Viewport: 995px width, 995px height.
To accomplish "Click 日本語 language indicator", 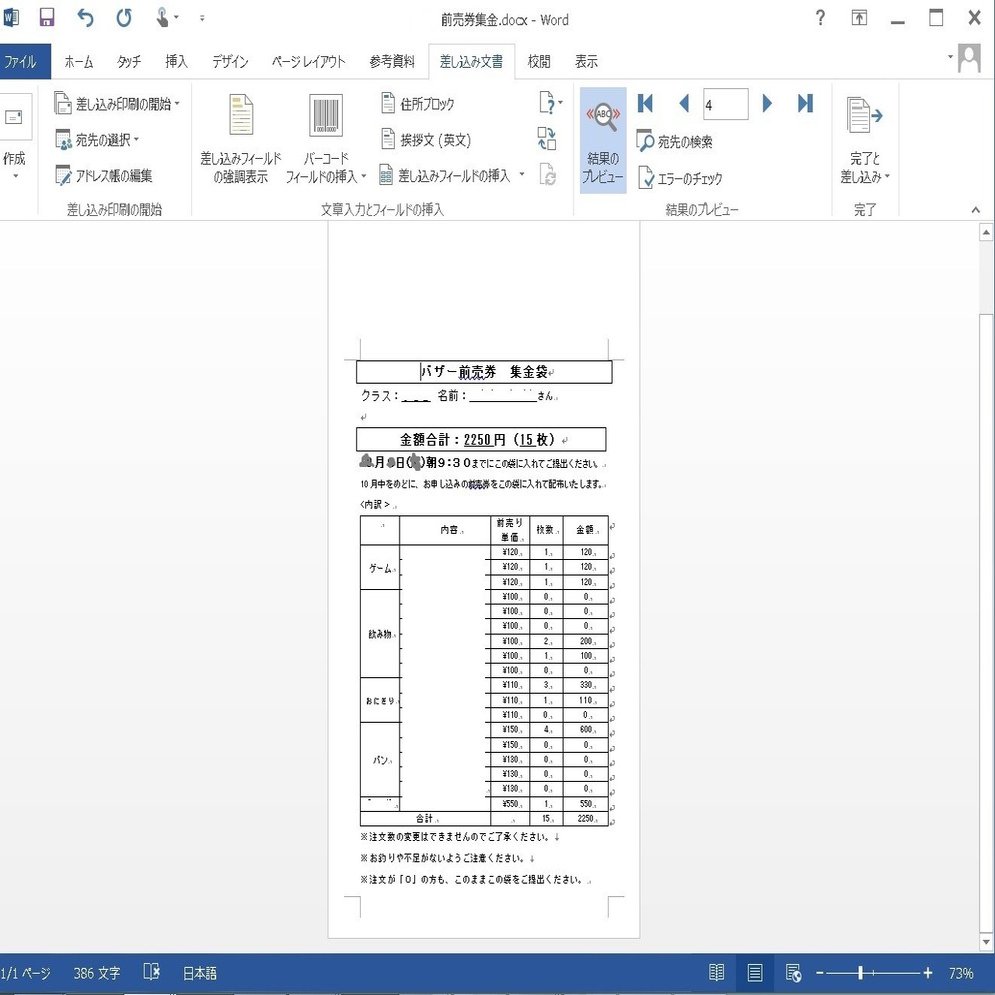I will click(199, 973).
